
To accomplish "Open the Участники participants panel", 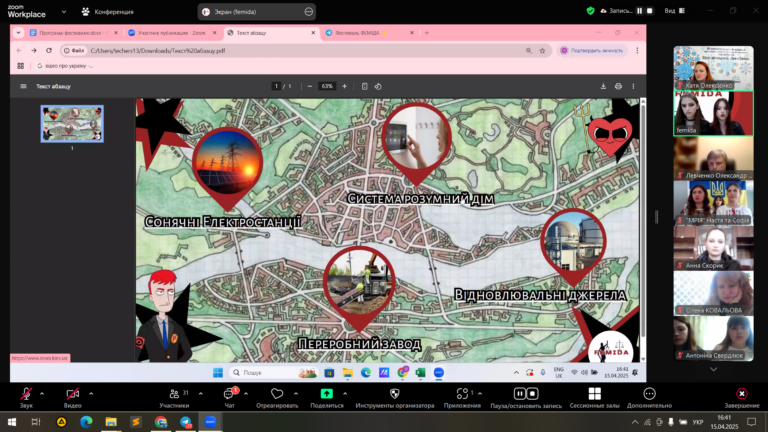I will point(173,394).
